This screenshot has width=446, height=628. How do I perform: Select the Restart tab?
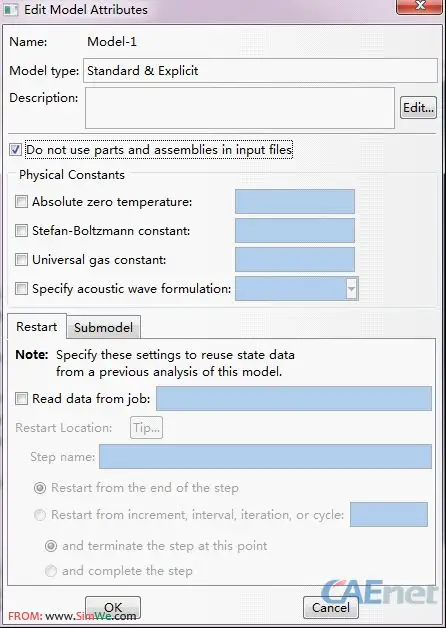click(x=36, y=327)
